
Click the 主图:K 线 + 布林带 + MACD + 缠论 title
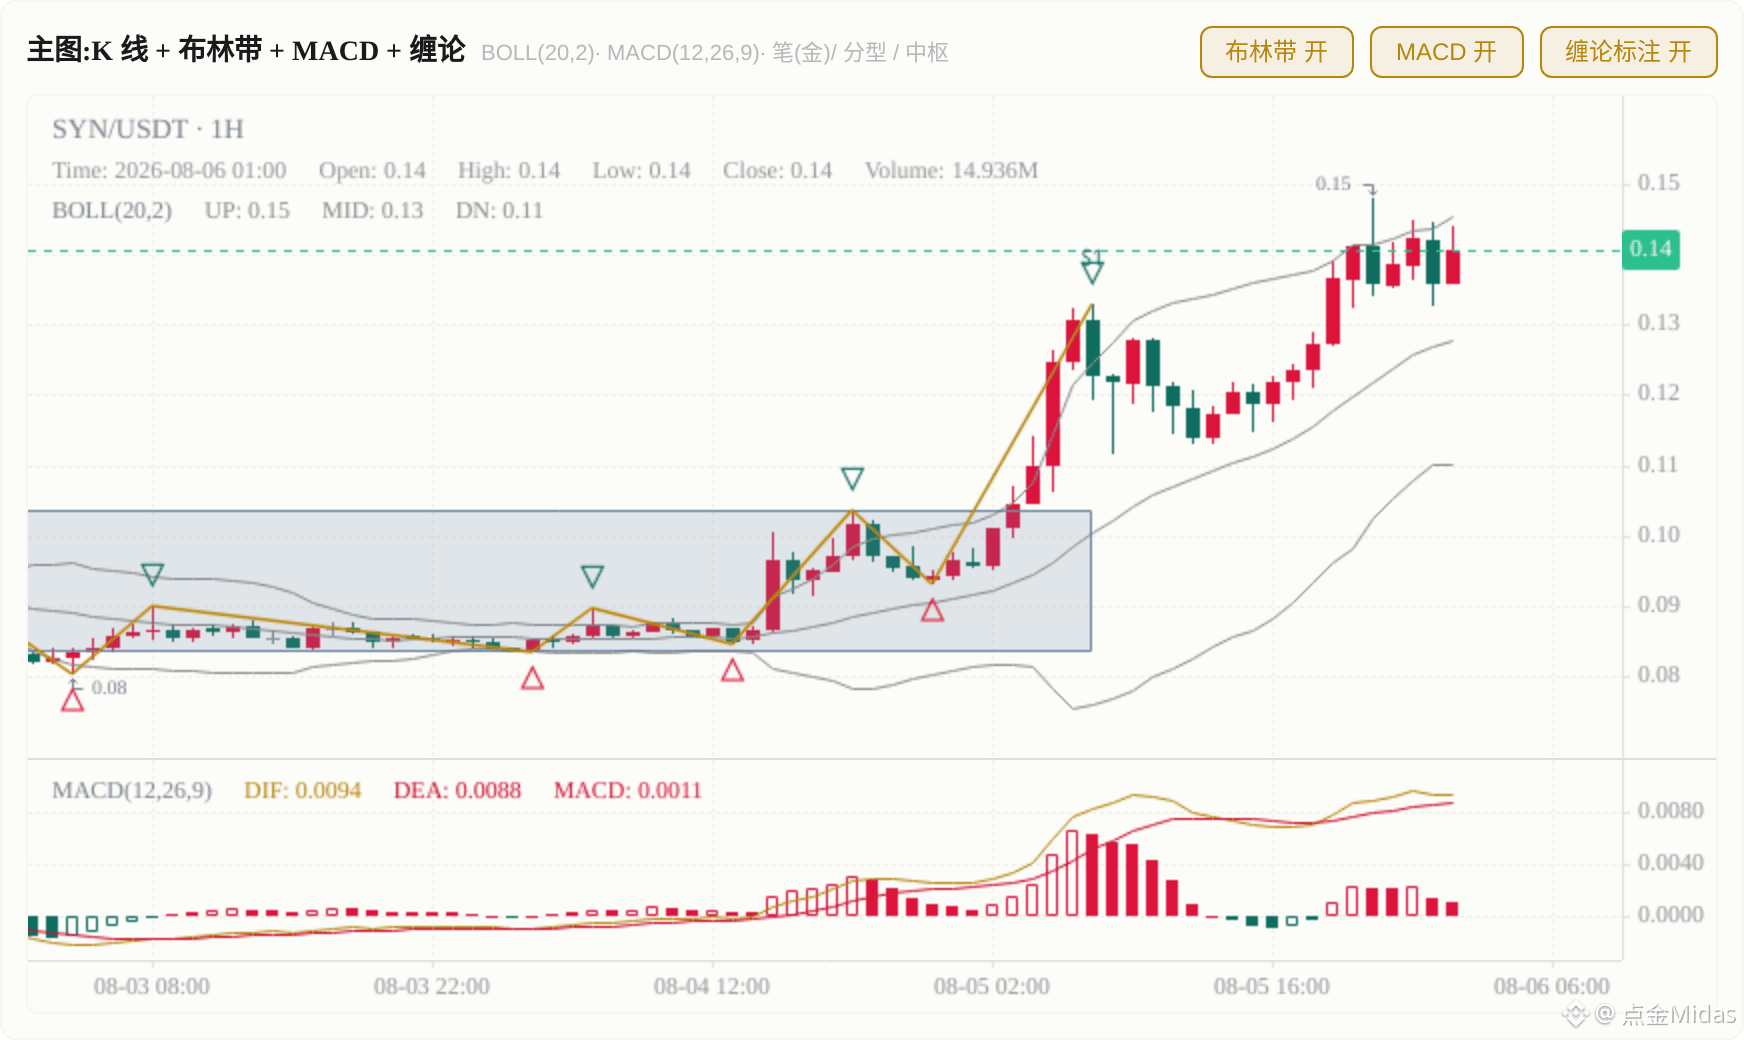(x=246, y=50)
